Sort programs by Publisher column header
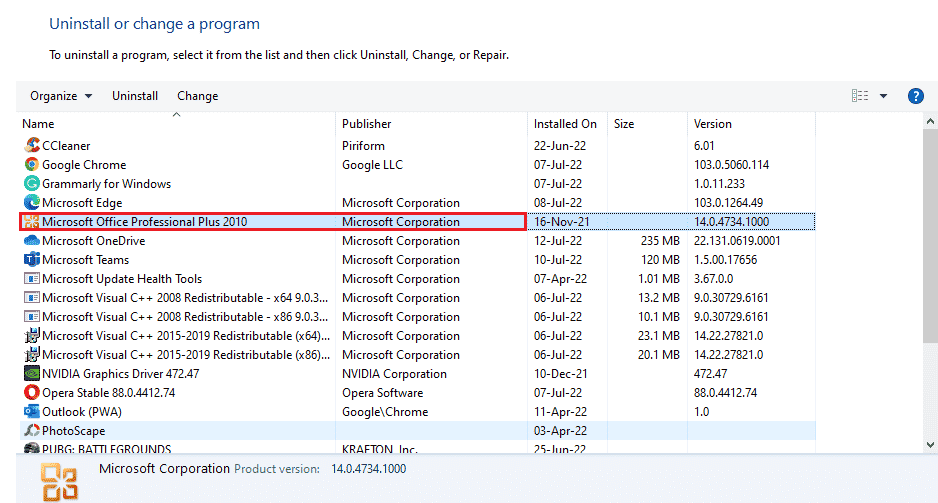 pyautogui.click(x=367, y=124)
